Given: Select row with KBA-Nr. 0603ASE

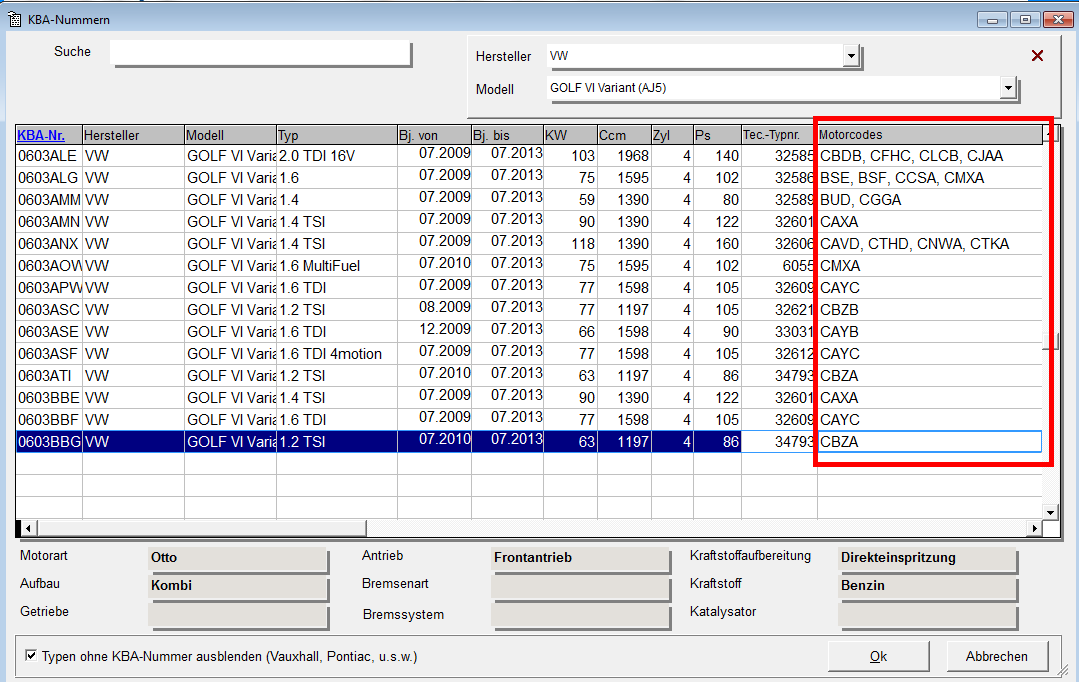Looking at the screenshot, I should click(x=528, y=332).
